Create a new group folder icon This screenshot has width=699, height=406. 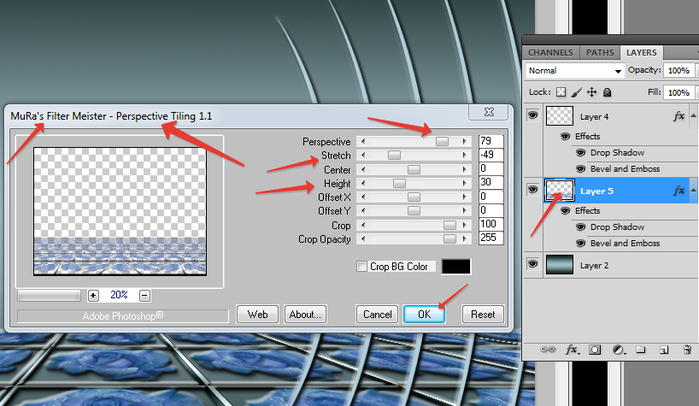(641, 349)
